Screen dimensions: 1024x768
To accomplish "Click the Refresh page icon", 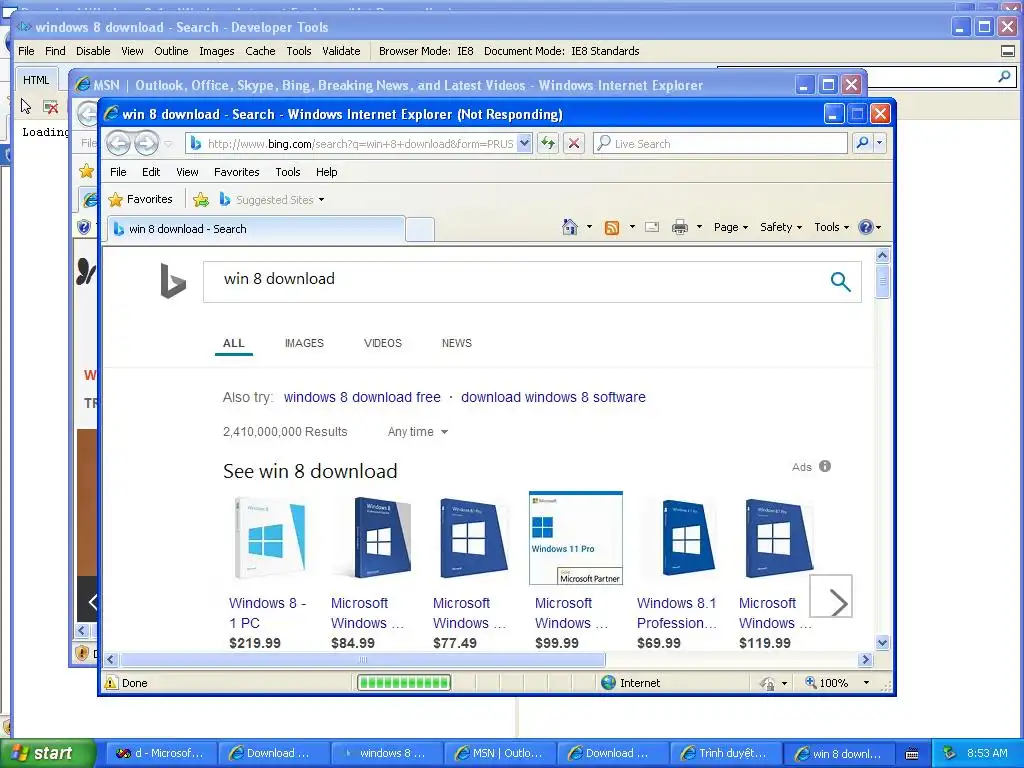I will (547, 143).
